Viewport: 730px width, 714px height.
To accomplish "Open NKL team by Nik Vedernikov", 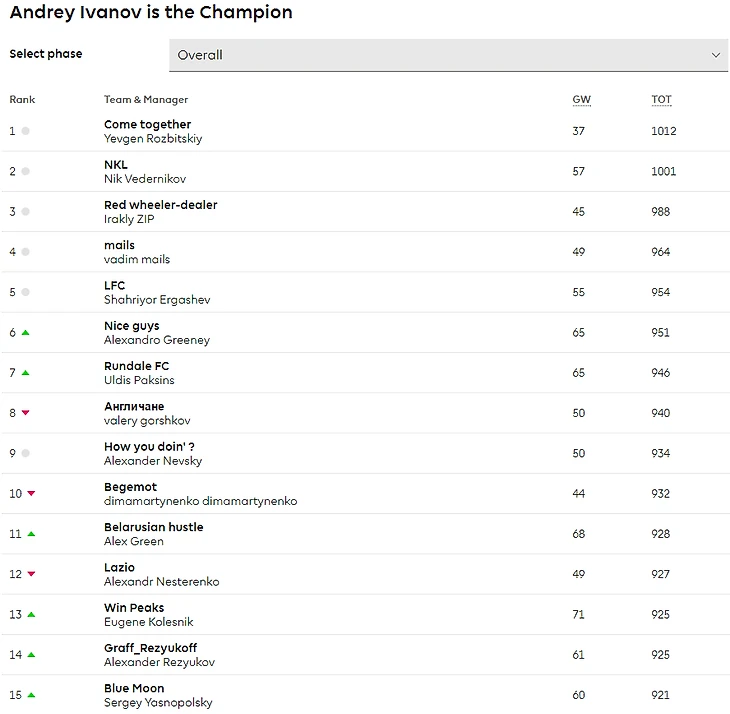I will [x=116, y=165].
